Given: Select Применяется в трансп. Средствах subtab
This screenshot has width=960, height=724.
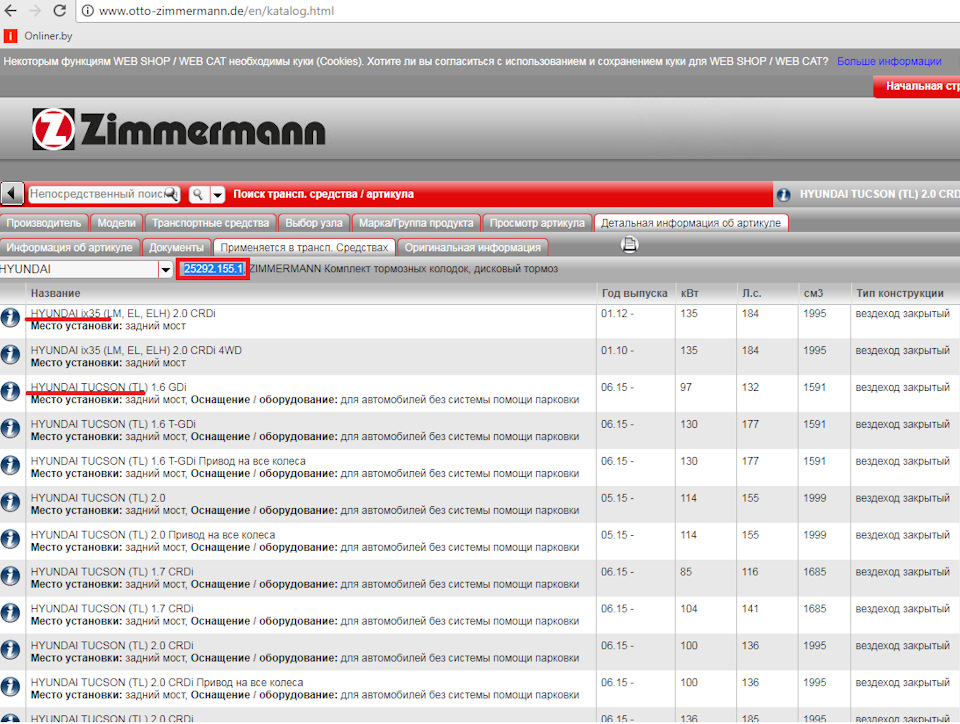Looking at the screenshot, I should pyautogui.click(x=304, y=247).
